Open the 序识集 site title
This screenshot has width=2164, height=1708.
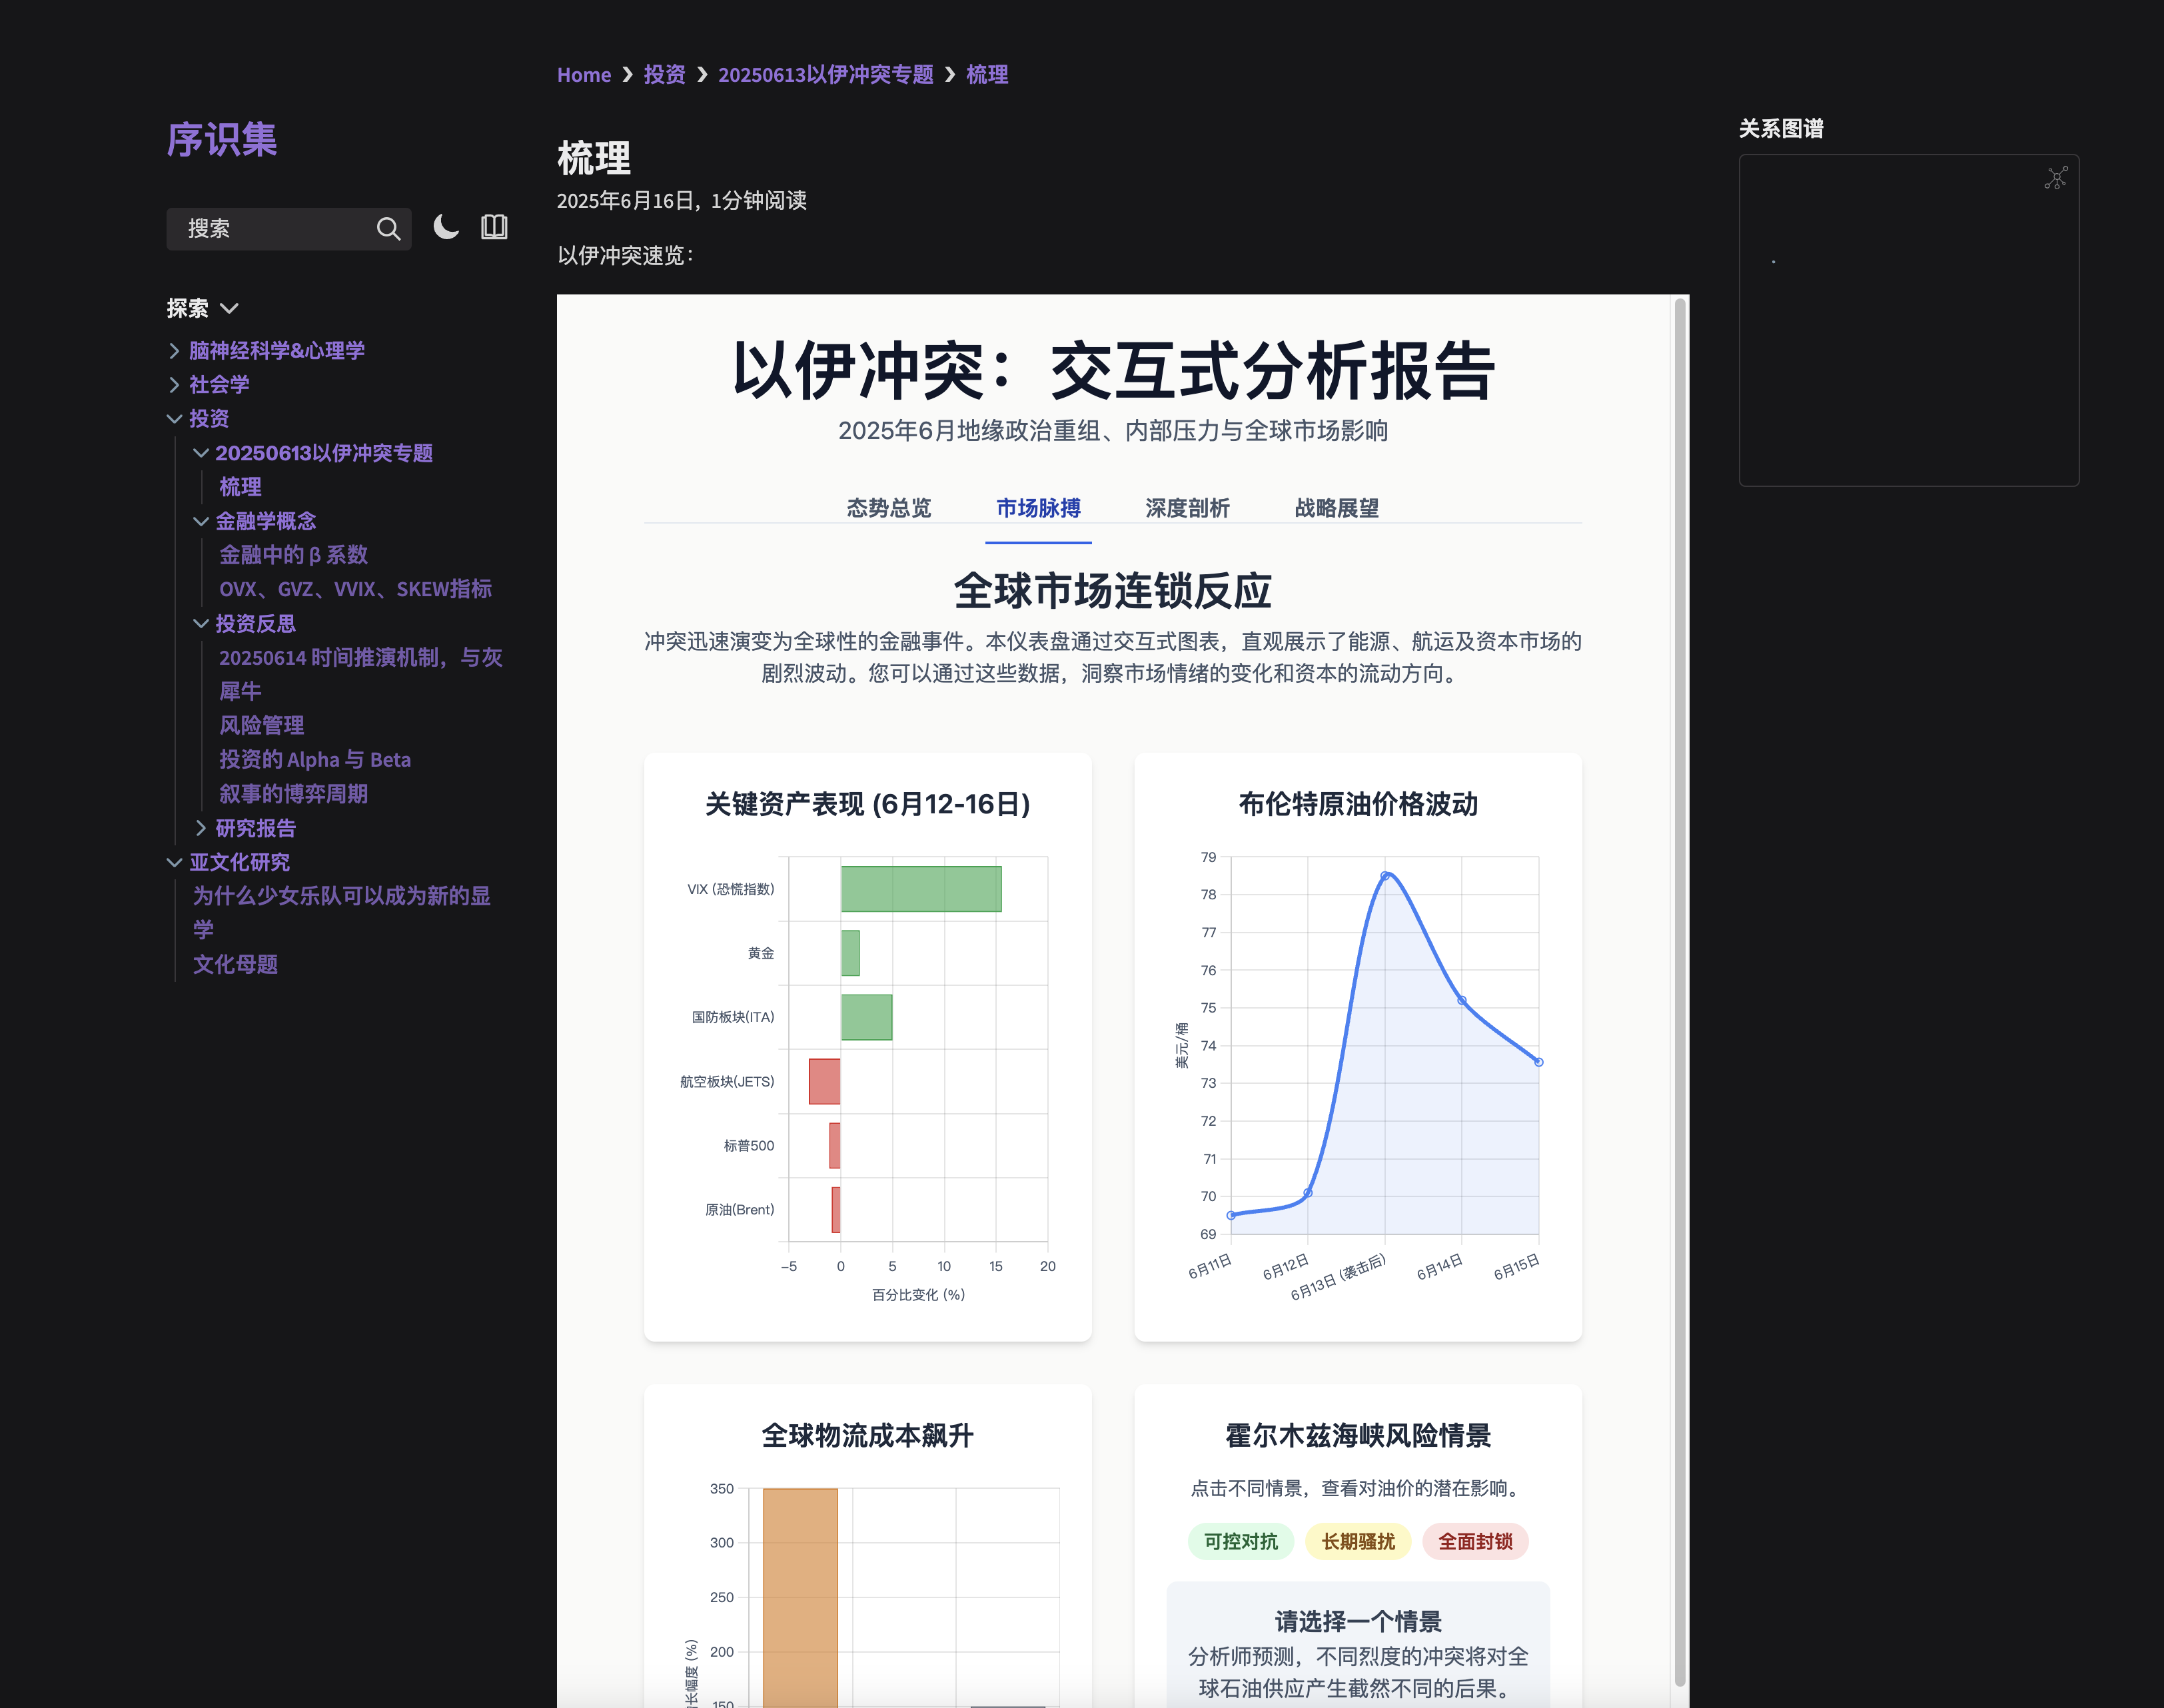pyautogui.click(x=222, y=139)
